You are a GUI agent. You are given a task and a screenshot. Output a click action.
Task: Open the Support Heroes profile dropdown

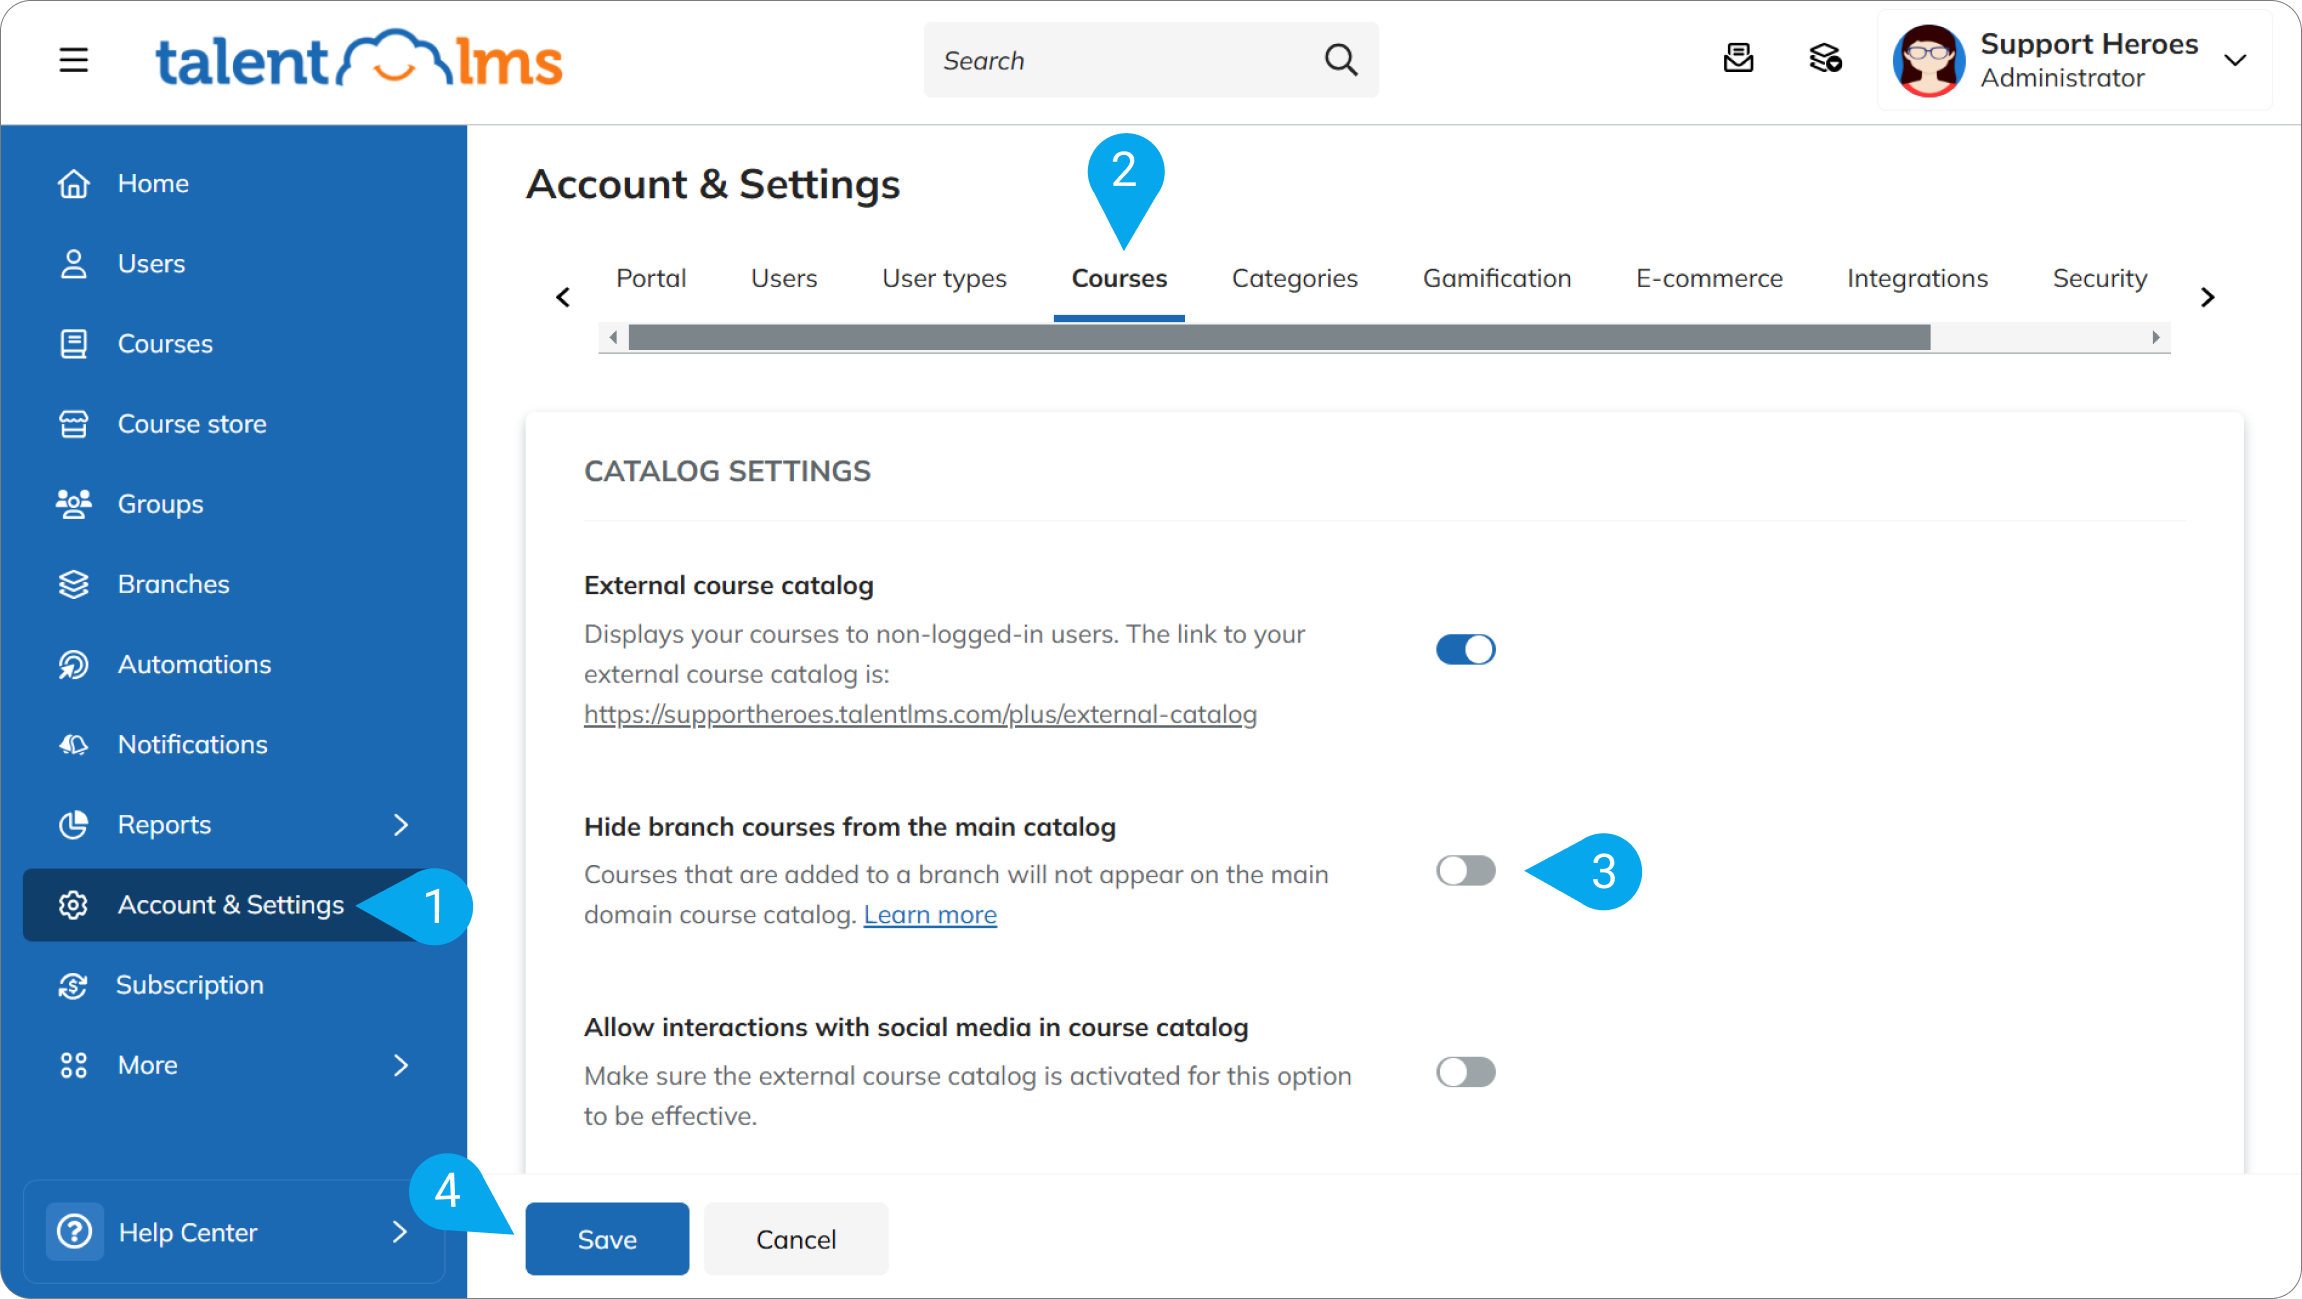coord(2235,60)
